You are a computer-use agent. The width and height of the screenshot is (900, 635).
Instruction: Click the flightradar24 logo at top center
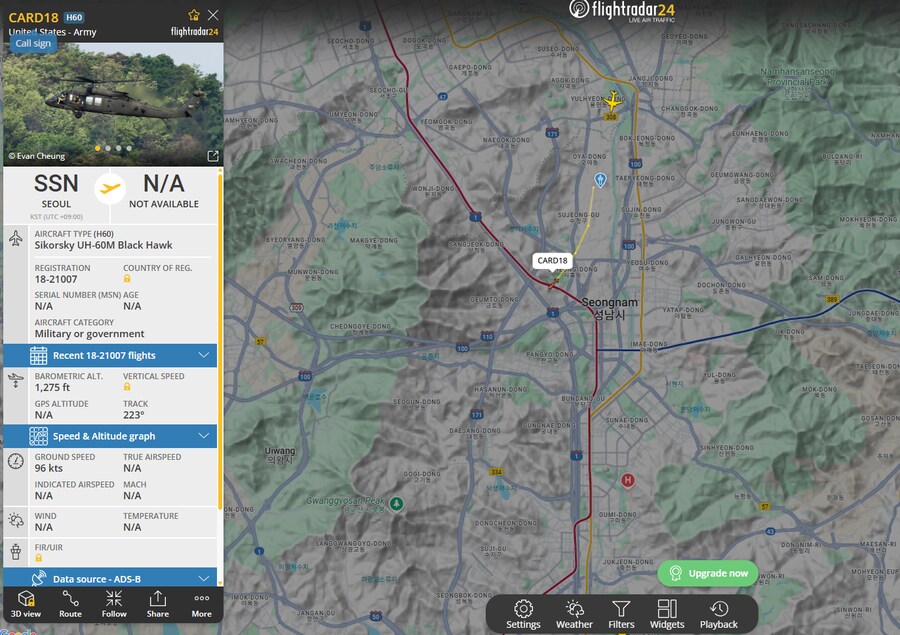pos(622,10)
